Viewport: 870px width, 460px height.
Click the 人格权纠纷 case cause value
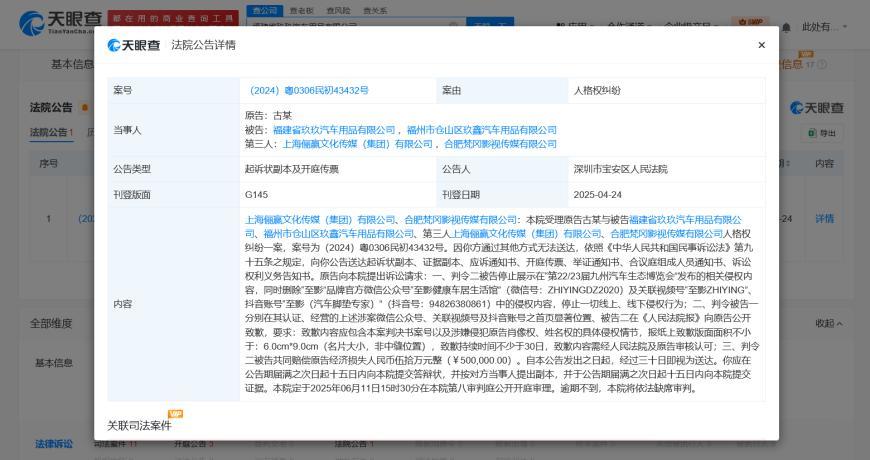(597, 90)
